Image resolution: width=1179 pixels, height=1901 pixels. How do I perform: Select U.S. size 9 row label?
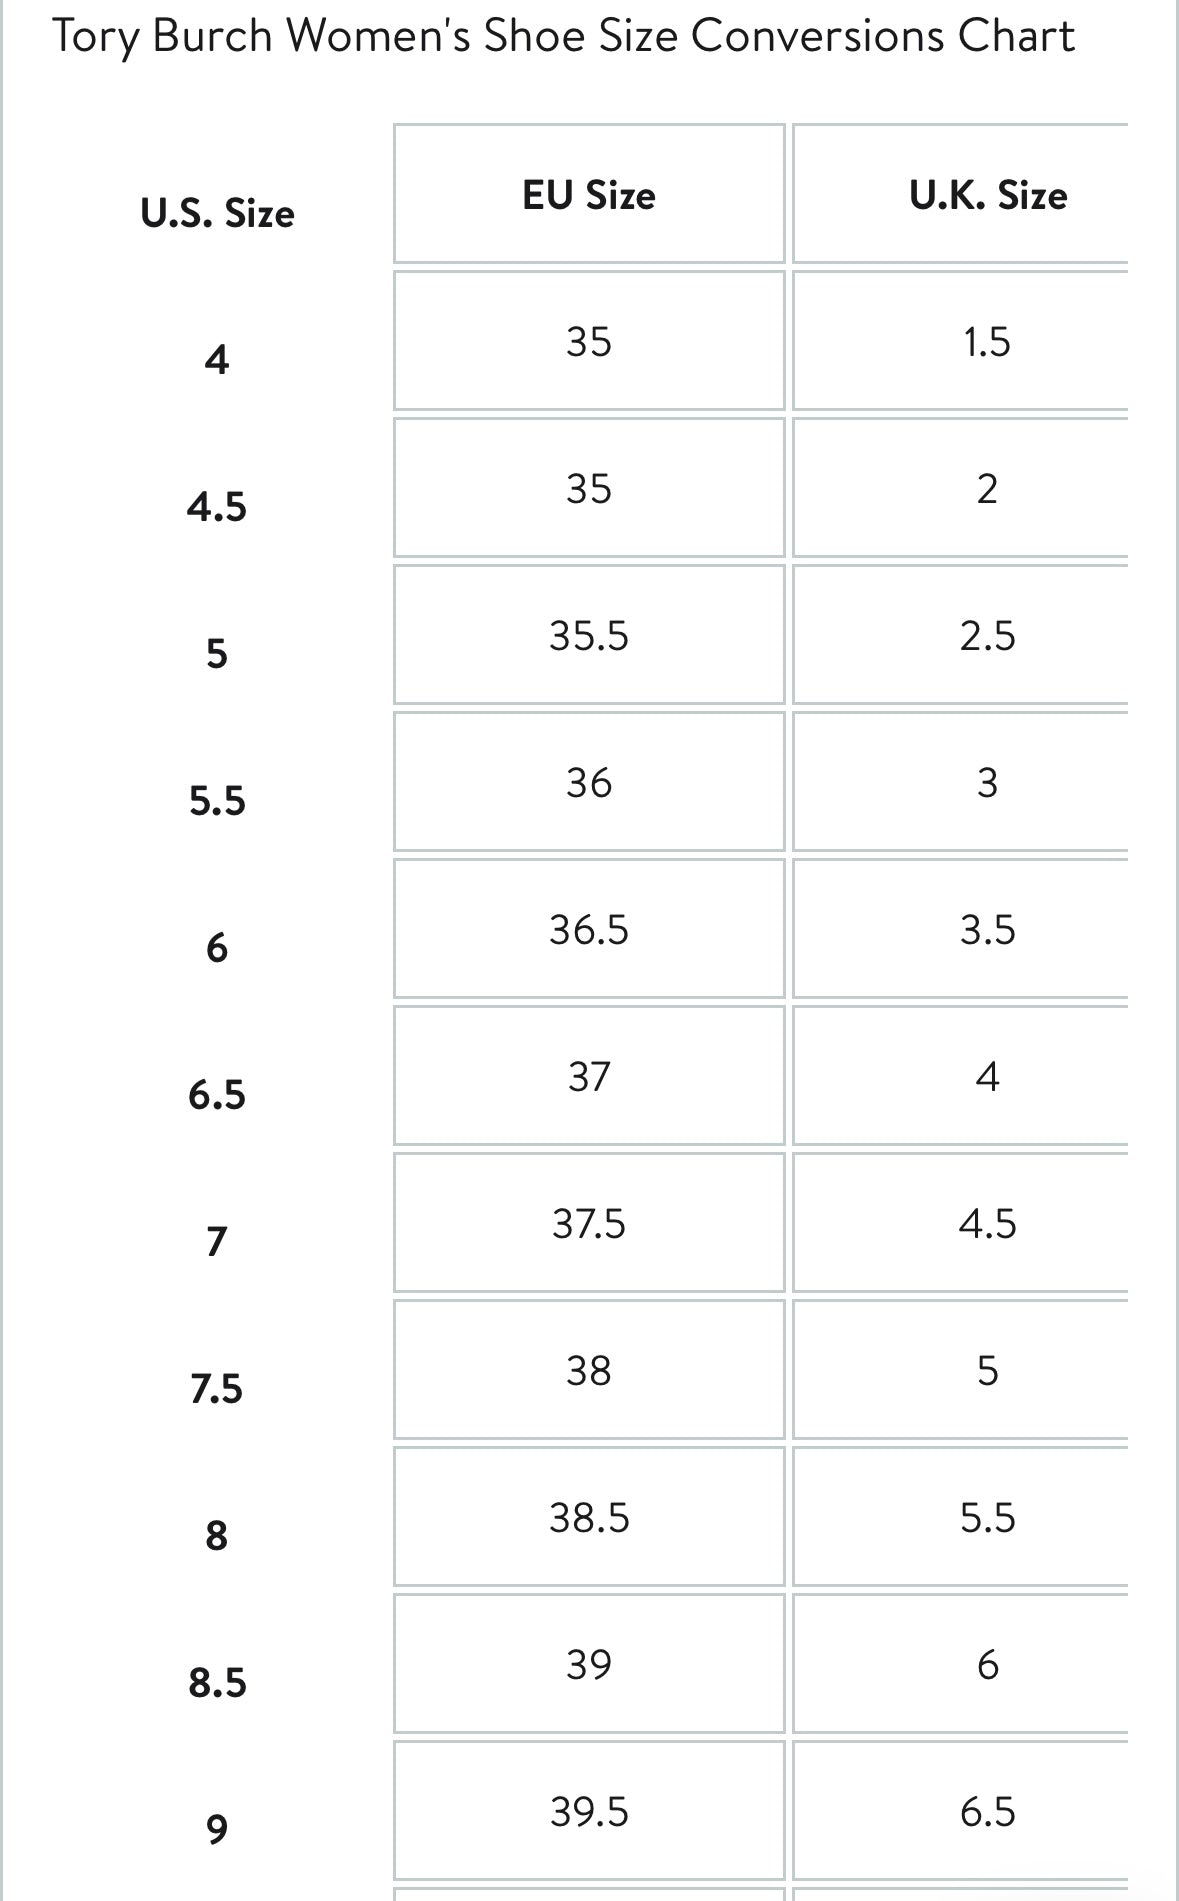(x=217, y=1830)
